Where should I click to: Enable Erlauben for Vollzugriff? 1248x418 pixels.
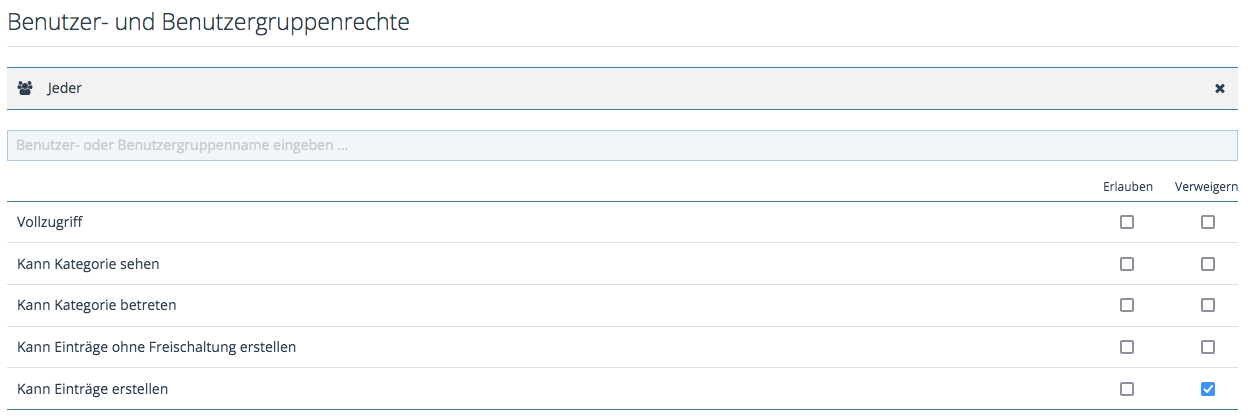click(1127, 222)
